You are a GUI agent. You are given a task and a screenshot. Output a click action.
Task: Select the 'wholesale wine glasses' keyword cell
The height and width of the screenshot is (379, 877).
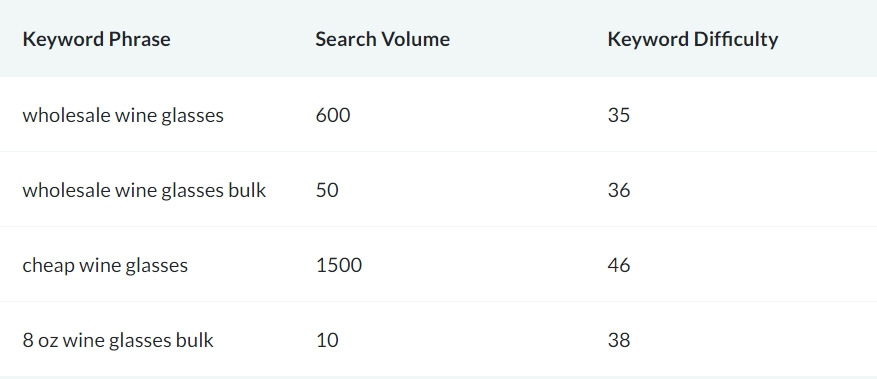point(123,115)
